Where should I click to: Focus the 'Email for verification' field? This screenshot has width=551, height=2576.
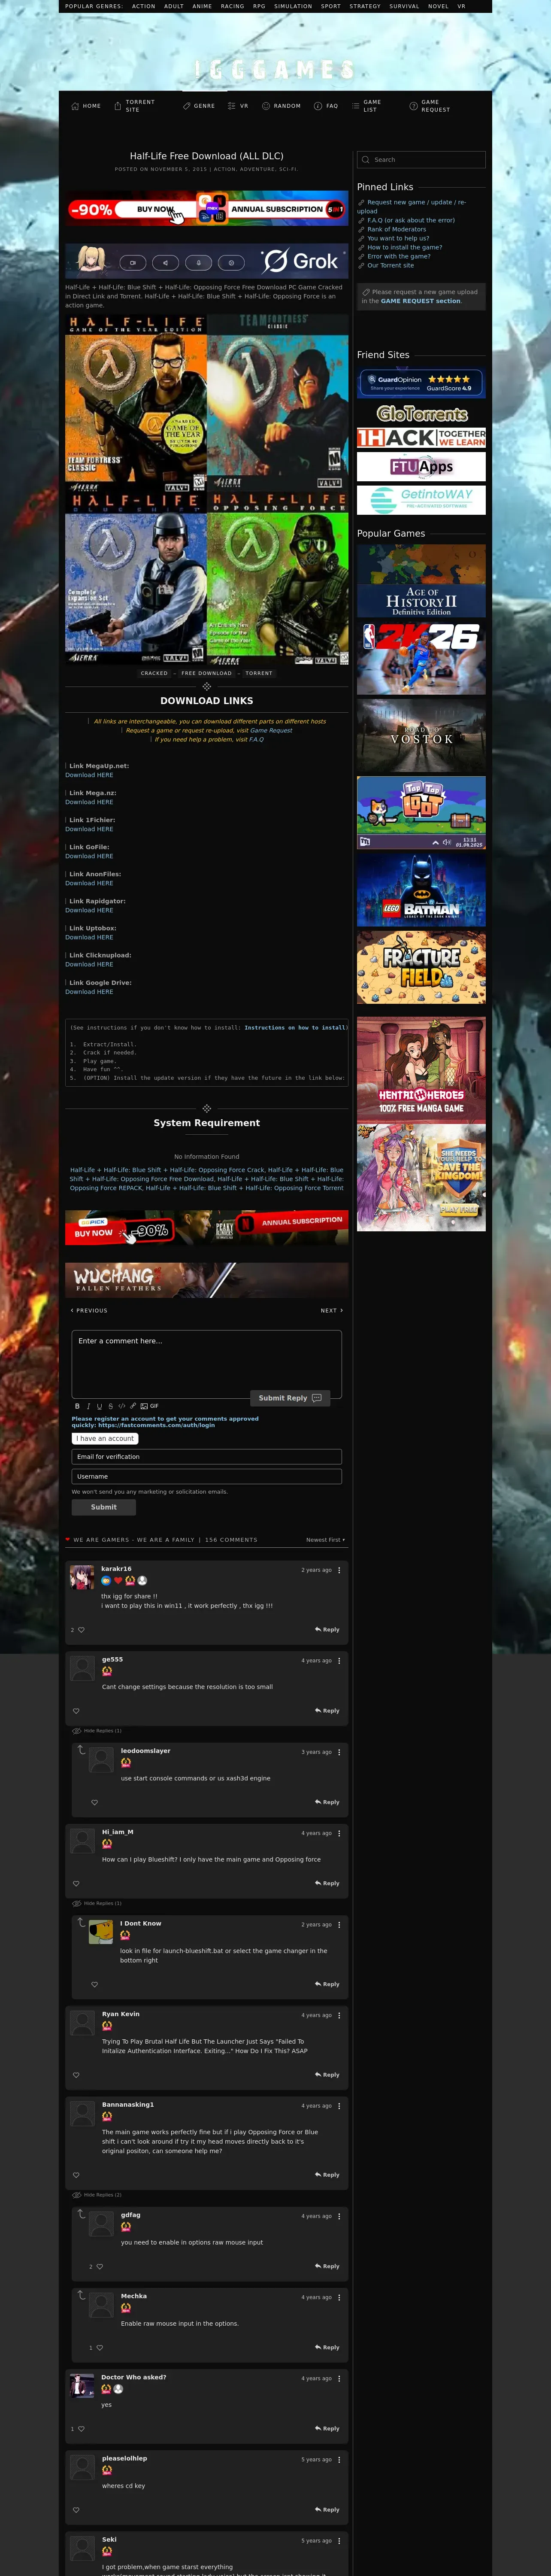click(207, 1457)
